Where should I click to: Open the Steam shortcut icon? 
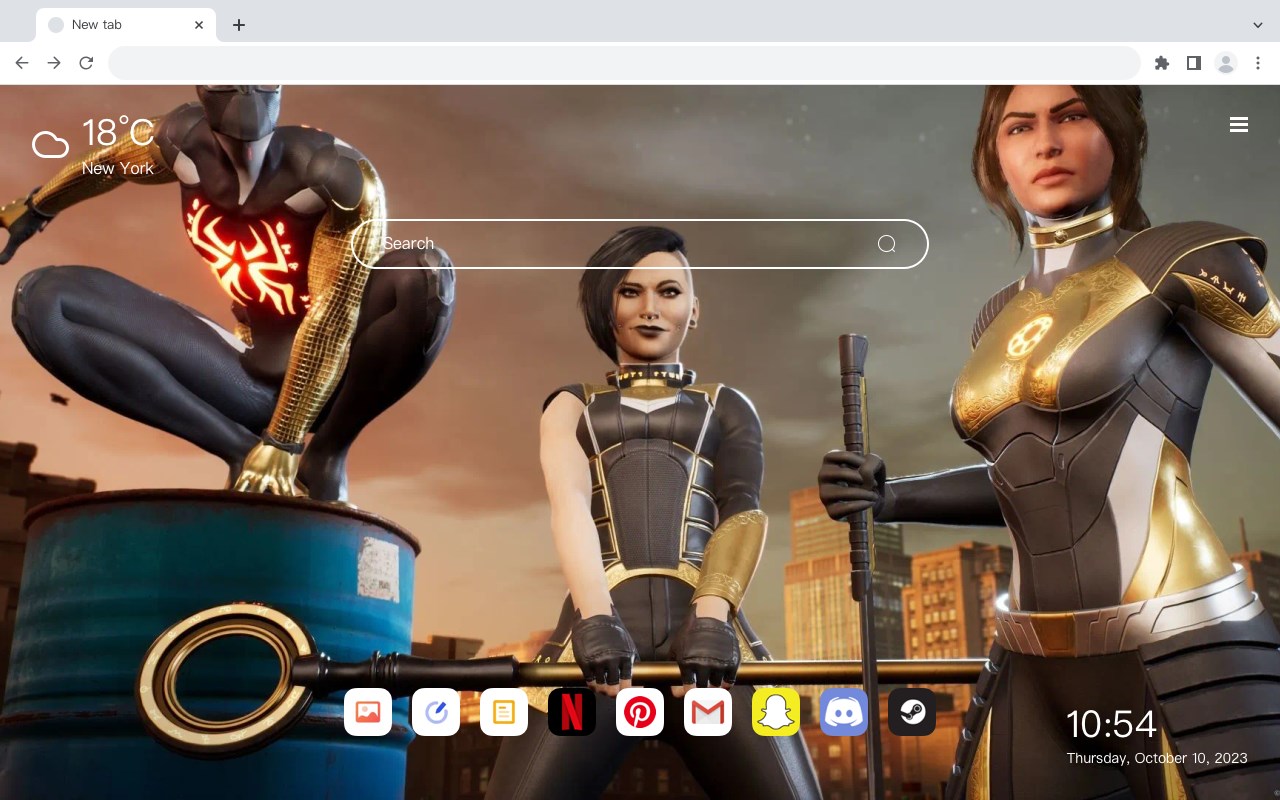click(912, 712)
